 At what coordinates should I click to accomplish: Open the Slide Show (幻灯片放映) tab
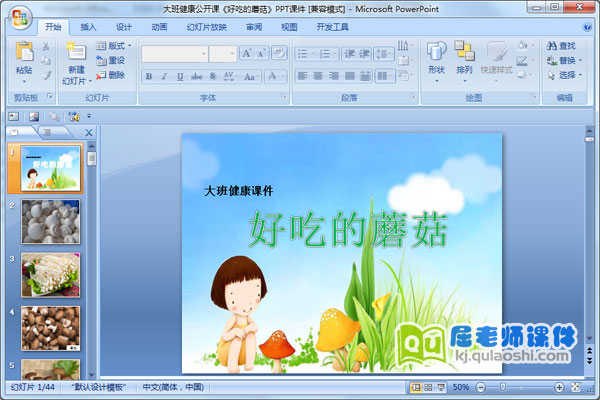207,27
